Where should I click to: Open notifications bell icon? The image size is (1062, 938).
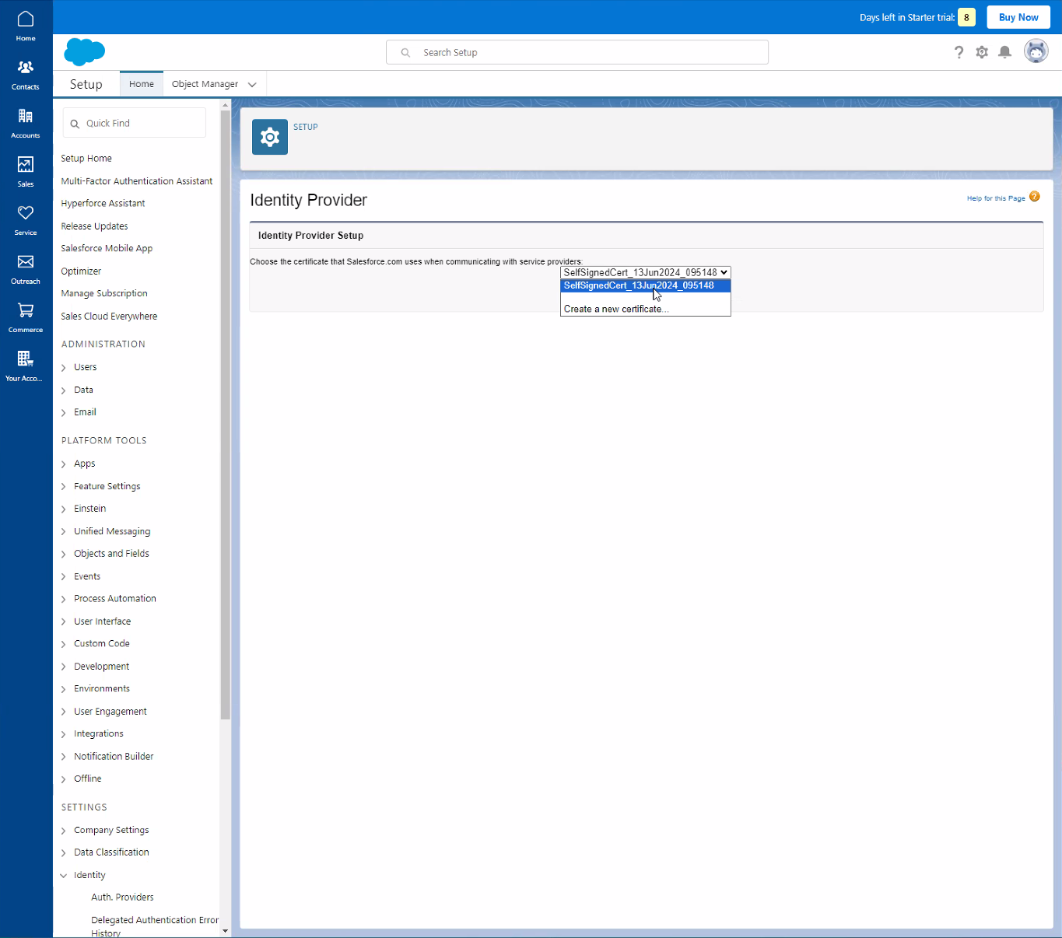click(x=1005, y=52)
